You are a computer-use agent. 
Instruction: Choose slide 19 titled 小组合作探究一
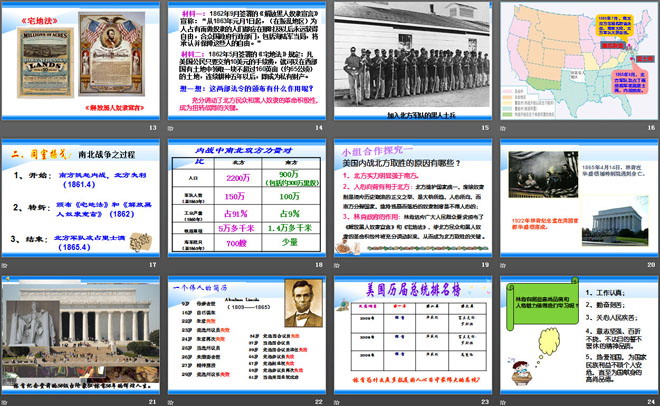pos(409,196)
